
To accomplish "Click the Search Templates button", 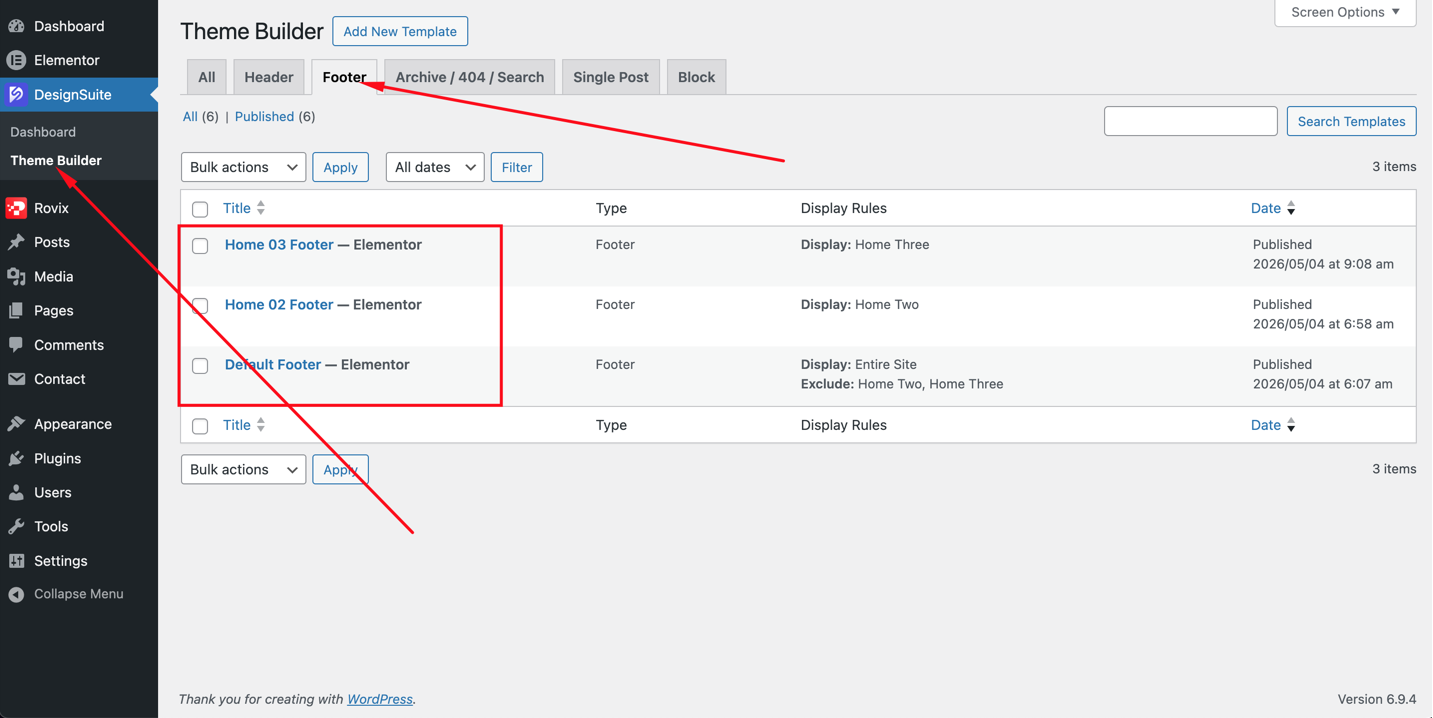I will click(1351, 121).
